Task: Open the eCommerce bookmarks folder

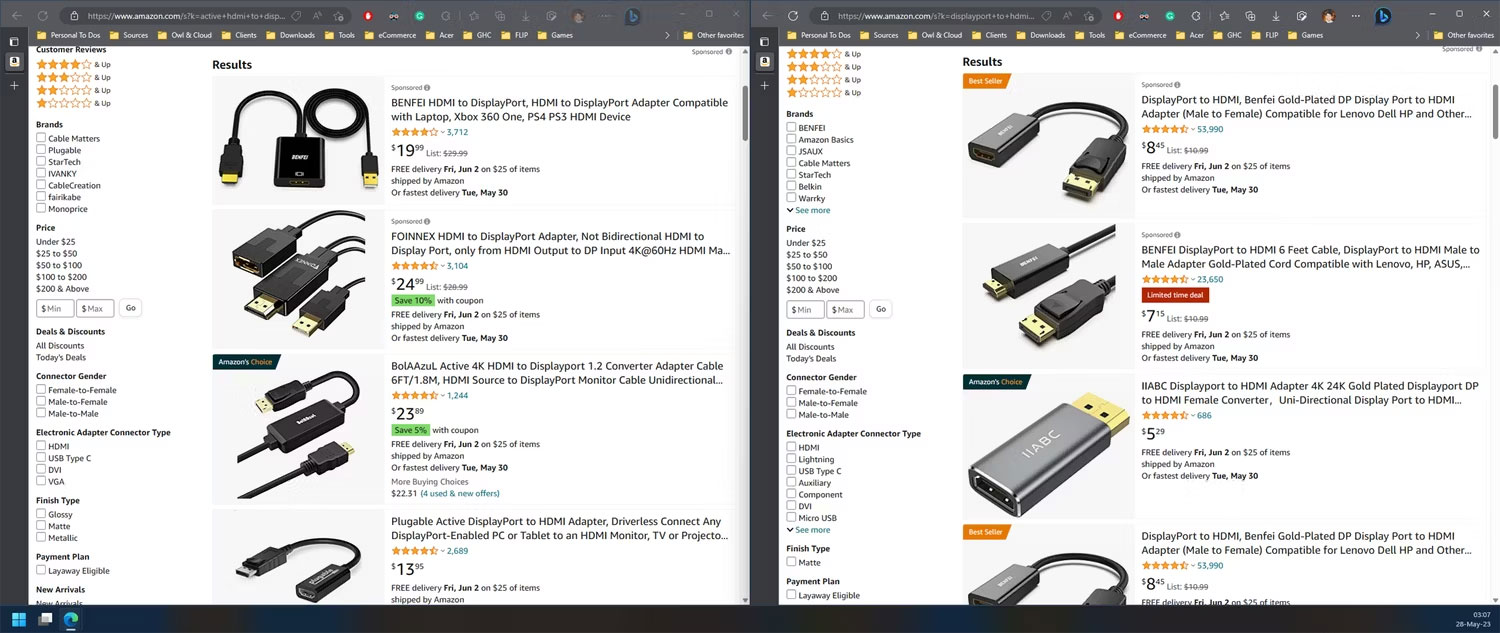Action: (x=1147, y=34)
